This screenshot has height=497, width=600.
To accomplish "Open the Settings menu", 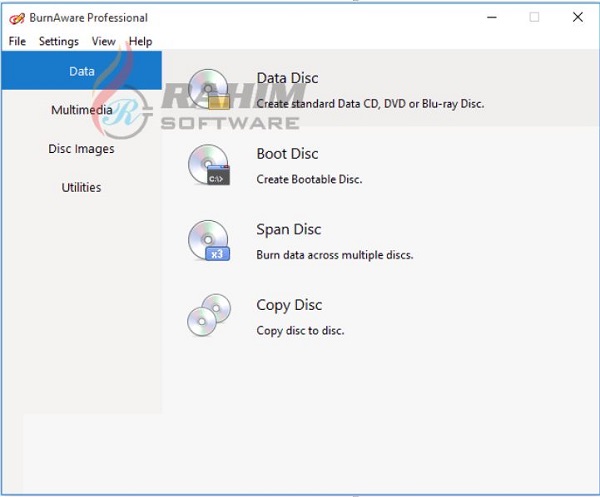I will (x=59, y=41).
